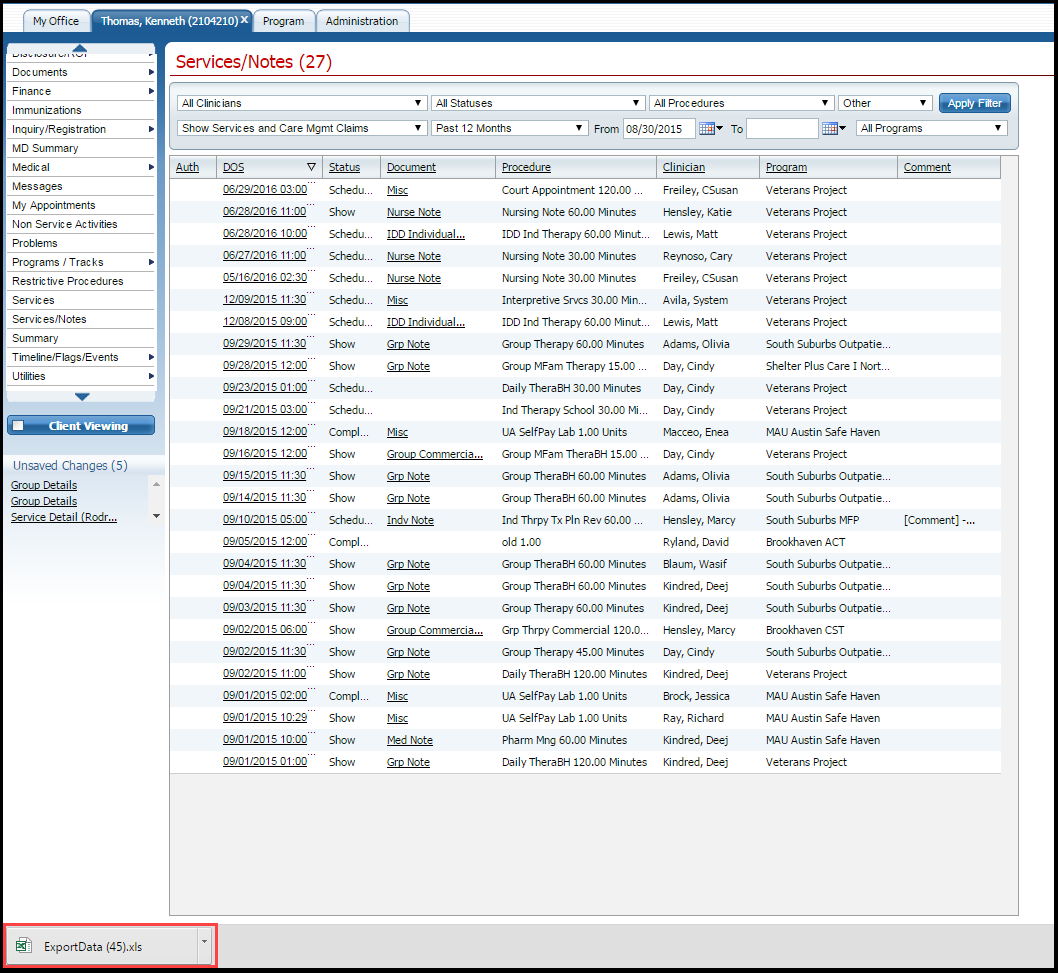The width and height of the screenshot is (1058, 973).
Task: Close the Thomas, Kenneth client tab
Action: click(x=244, y=20)
